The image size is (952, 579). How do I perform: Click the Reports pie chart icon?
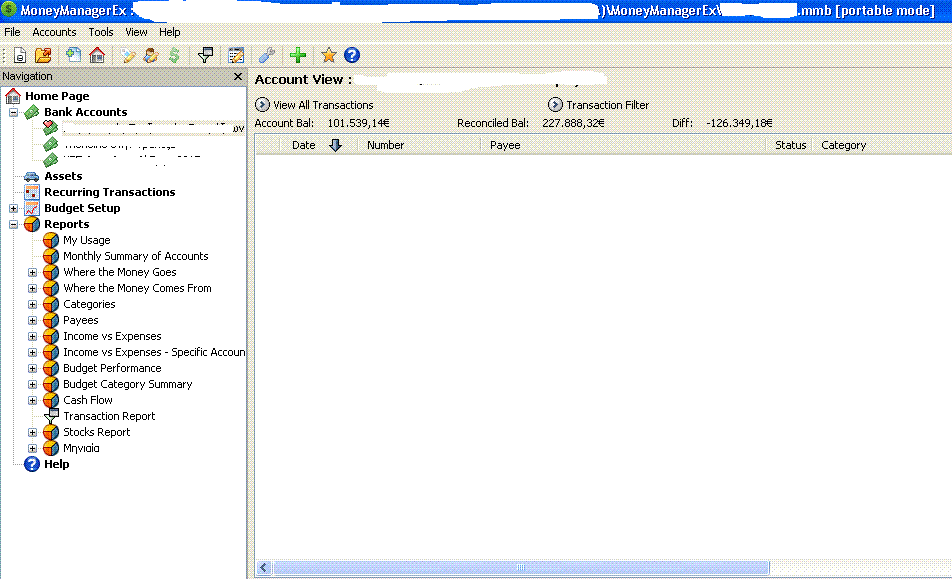[32, 225]
